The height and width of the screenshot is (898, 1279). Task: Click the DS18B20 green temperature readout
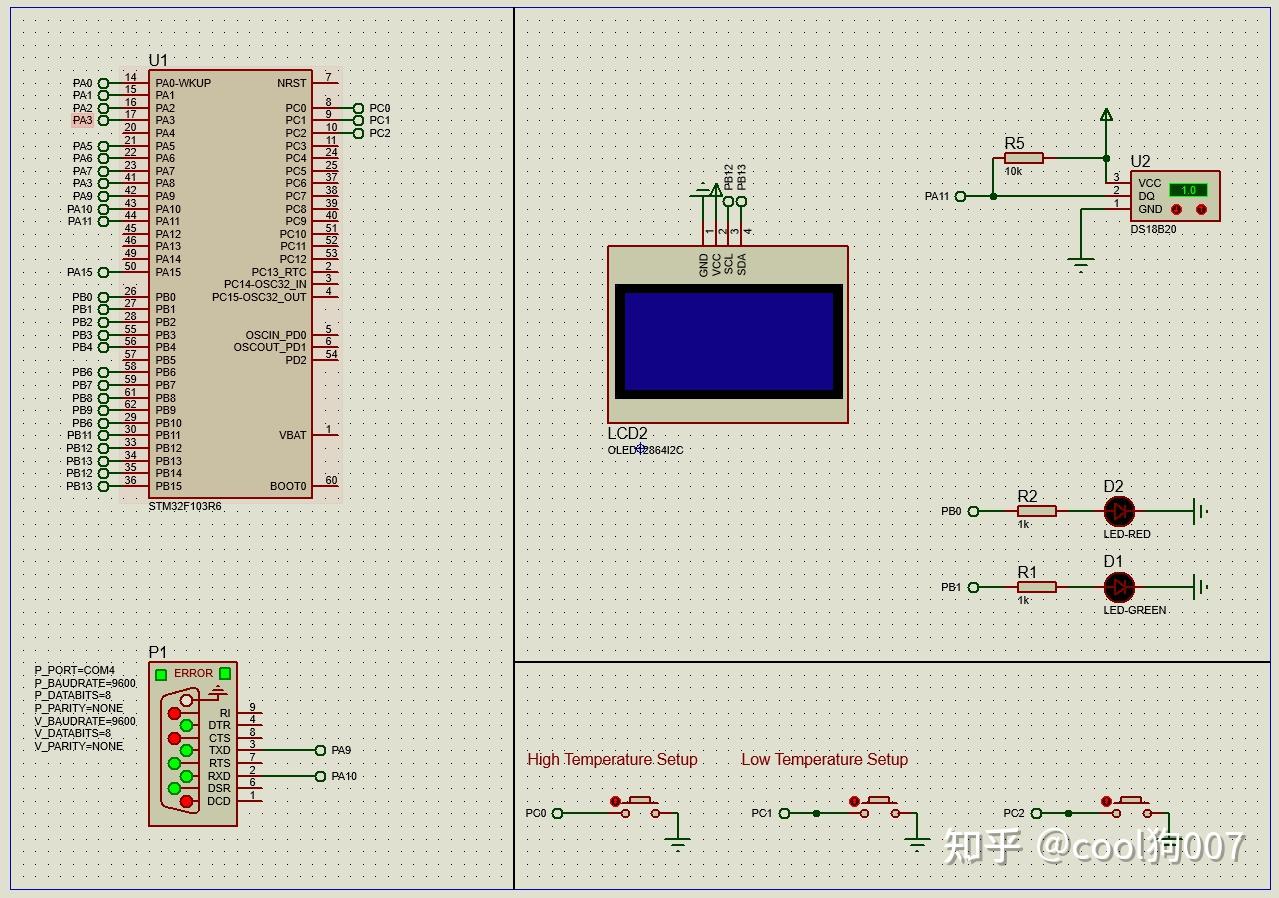point(1188,189)
